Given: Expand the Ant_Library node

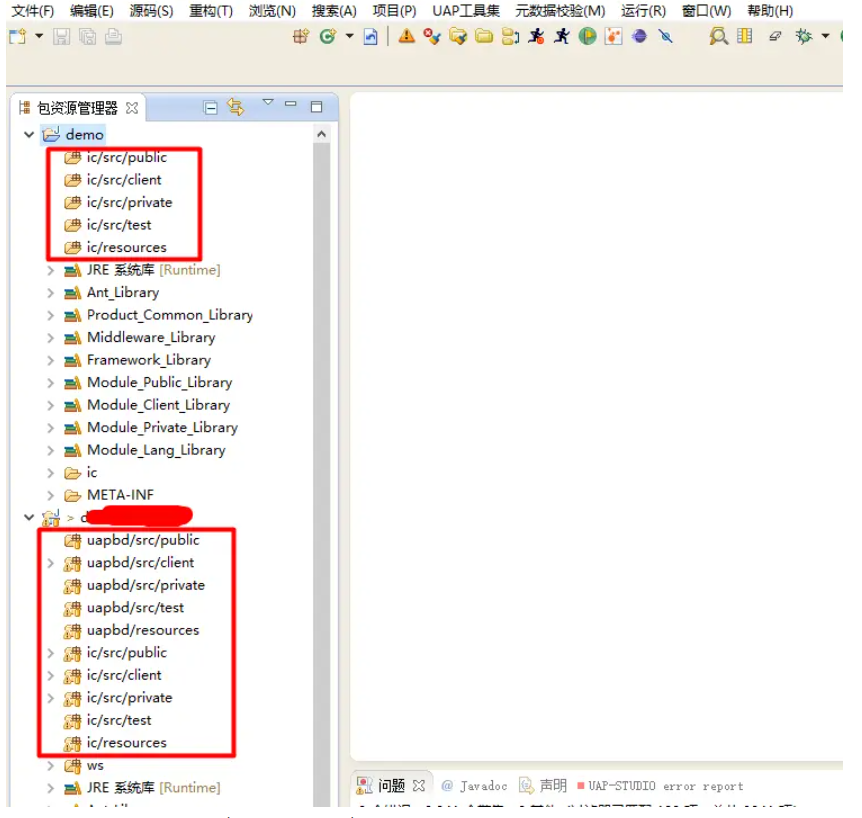Looking at the screenshot, I should 51,293.
